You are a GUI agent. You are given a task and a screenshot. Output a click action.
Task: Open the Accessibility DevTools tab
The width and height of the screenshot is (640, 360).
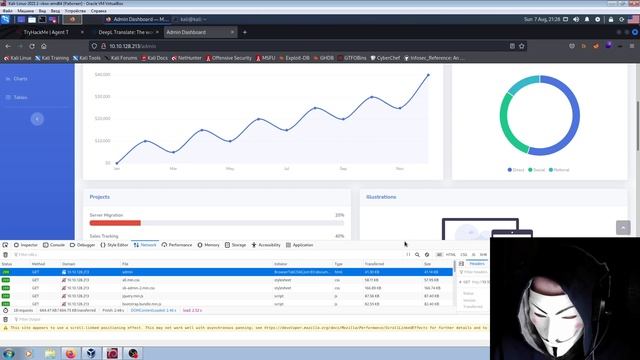click(x=266, y=245)
